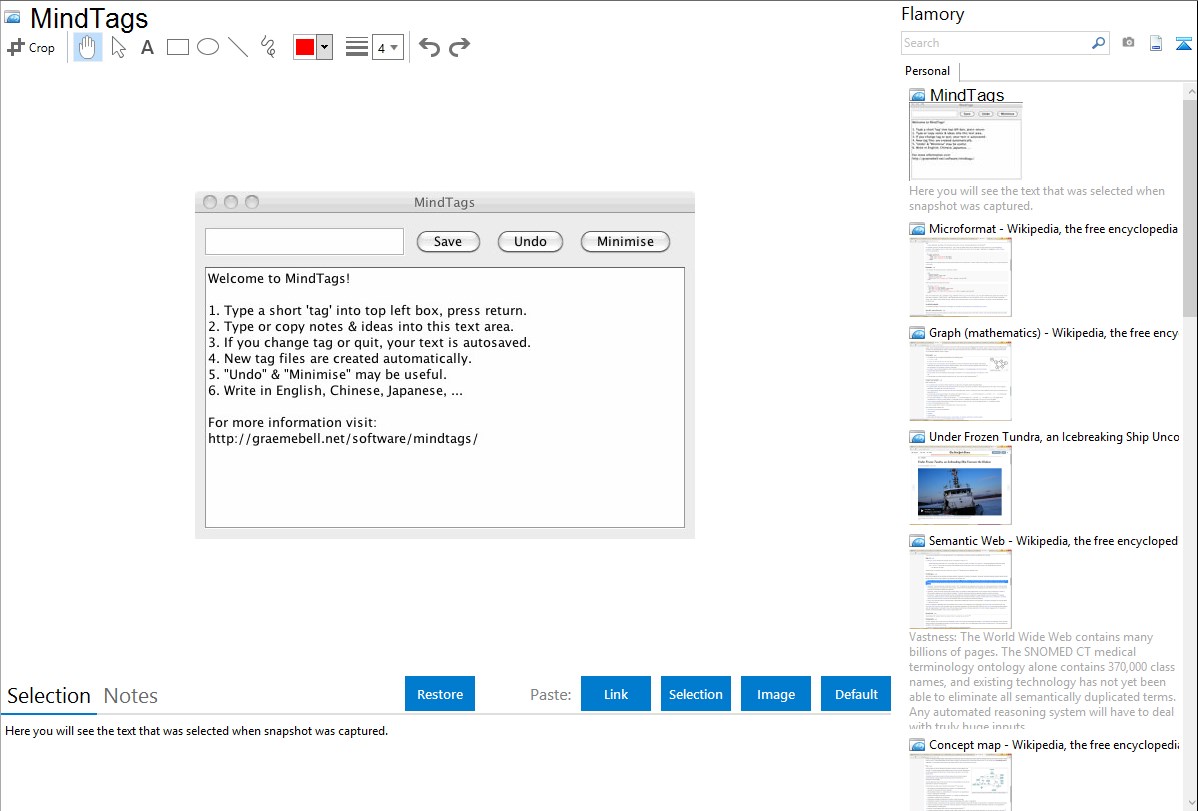Click the Vastness description text of Semantic Web
This screenshot has width=1198, height=811.
(x=1042, y=681)
